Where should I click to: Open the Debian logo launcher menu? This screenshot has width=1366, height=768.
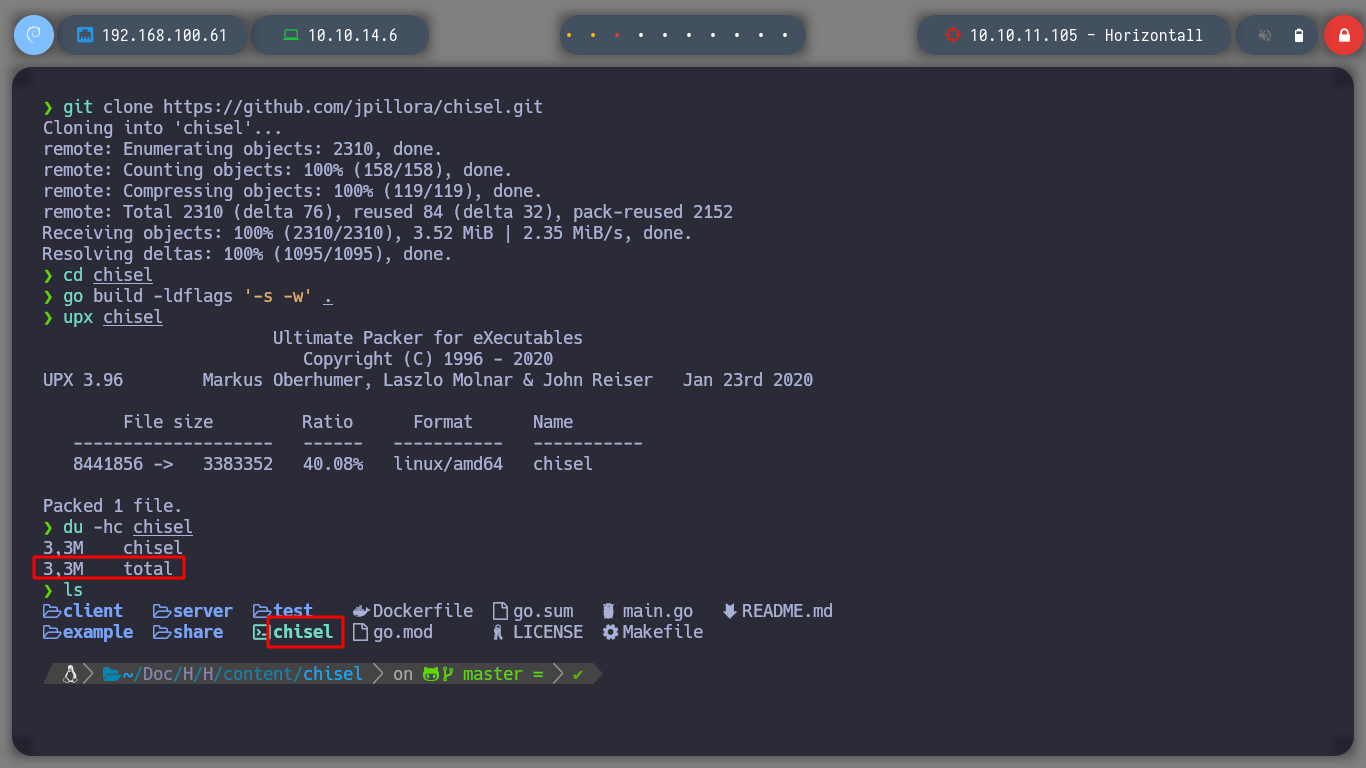pos(34,35)
